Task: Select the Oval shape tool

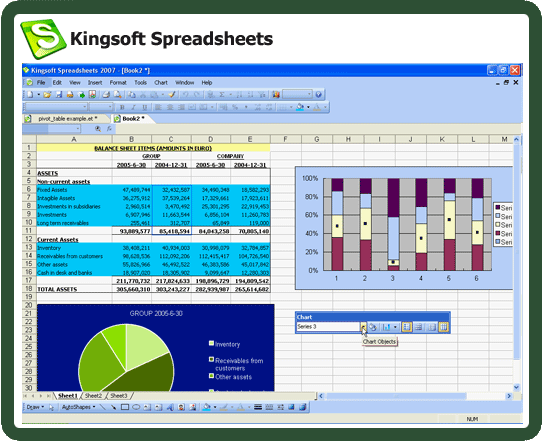Action: [x=136, y=407]
